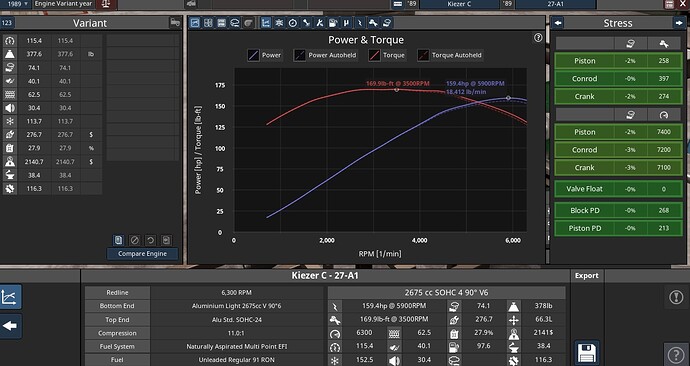Image resolution: width=690 pixels, height=366 pixels.
Task: Click the 2675 cc SOHC 4 90° V6 header
Action: tap(446, 293)
